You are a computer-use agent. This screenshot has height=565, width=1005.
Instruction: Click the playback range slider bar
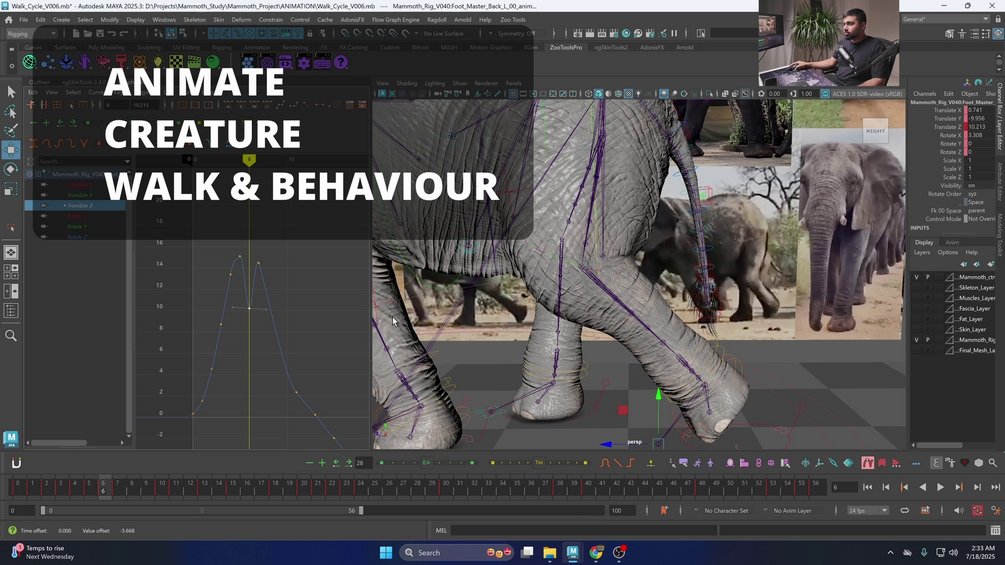(202, 511)
